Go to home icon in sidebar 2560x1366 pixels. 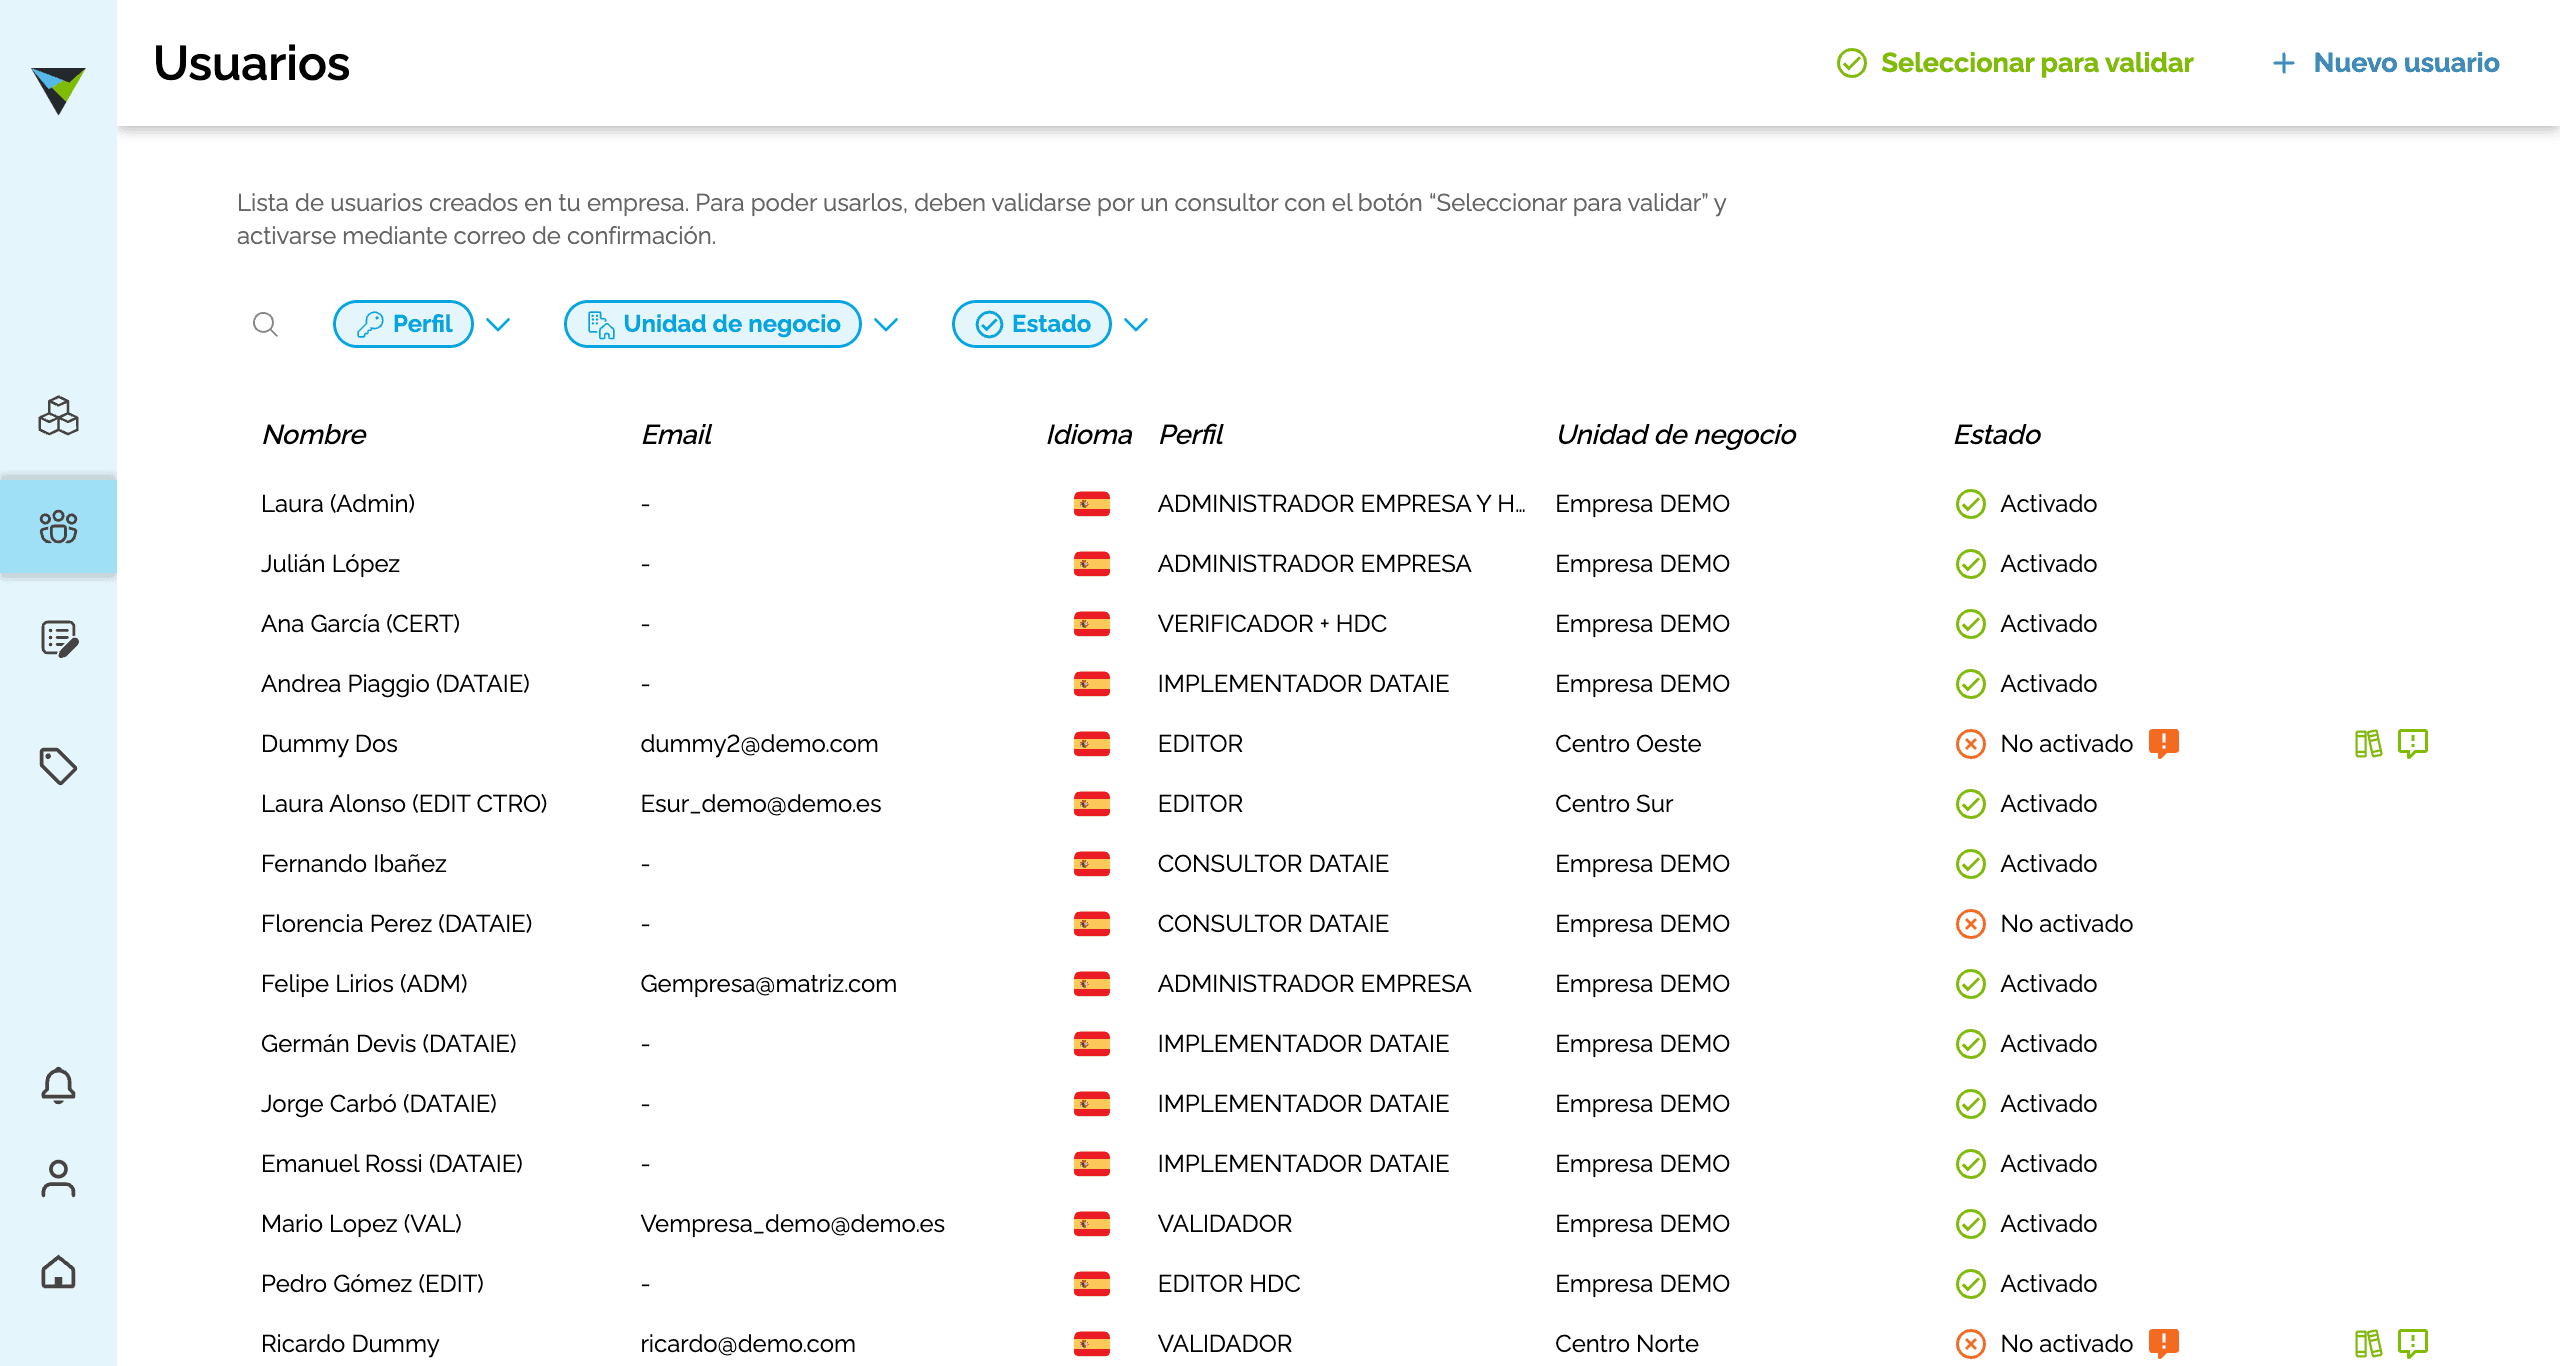[x=58, y=1272]
